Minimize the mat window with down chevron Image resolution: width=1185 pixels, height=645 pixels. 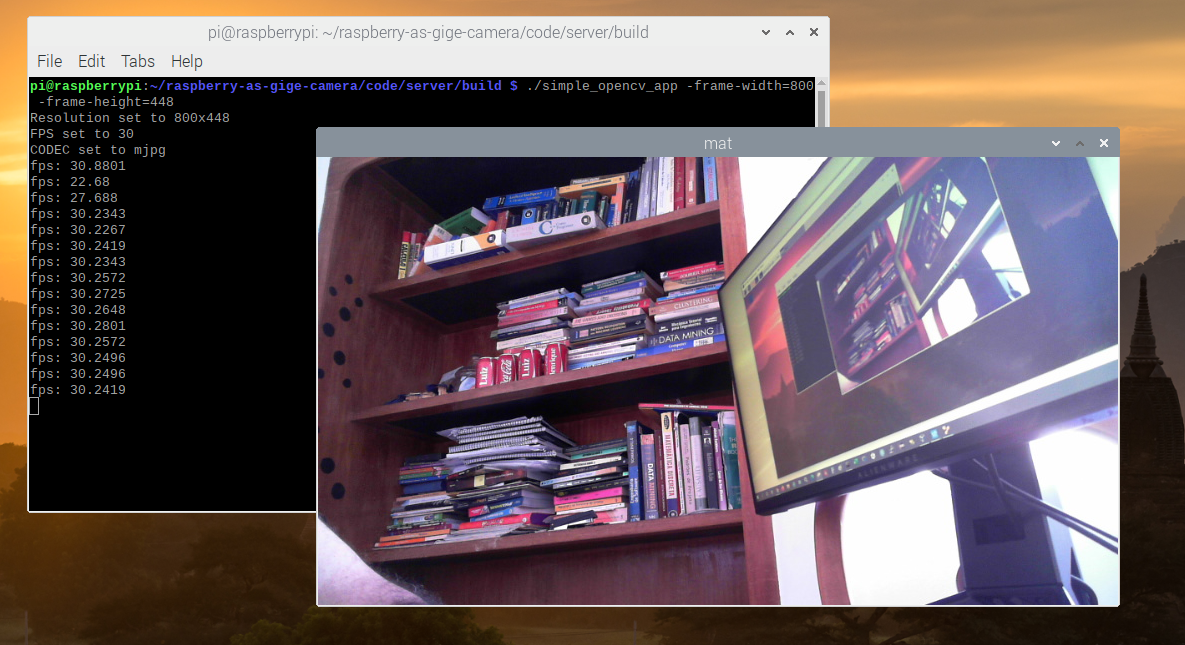(1056, 143)
